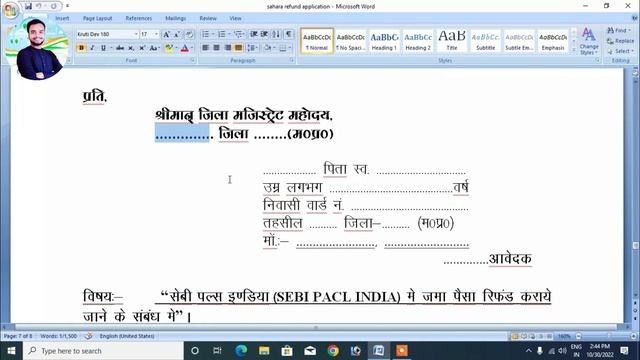Open Chrome from taskbar
Screen dimensions: 640x360
tap(333, 351)
